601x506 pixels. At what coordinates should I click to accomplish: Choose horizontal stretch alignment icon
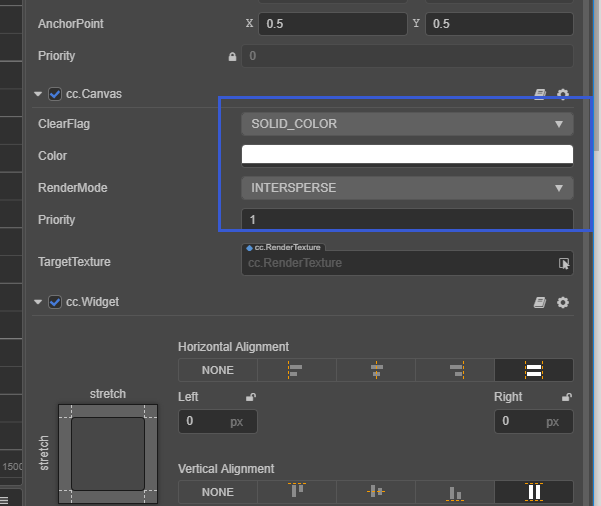click(x=534, y=370)
